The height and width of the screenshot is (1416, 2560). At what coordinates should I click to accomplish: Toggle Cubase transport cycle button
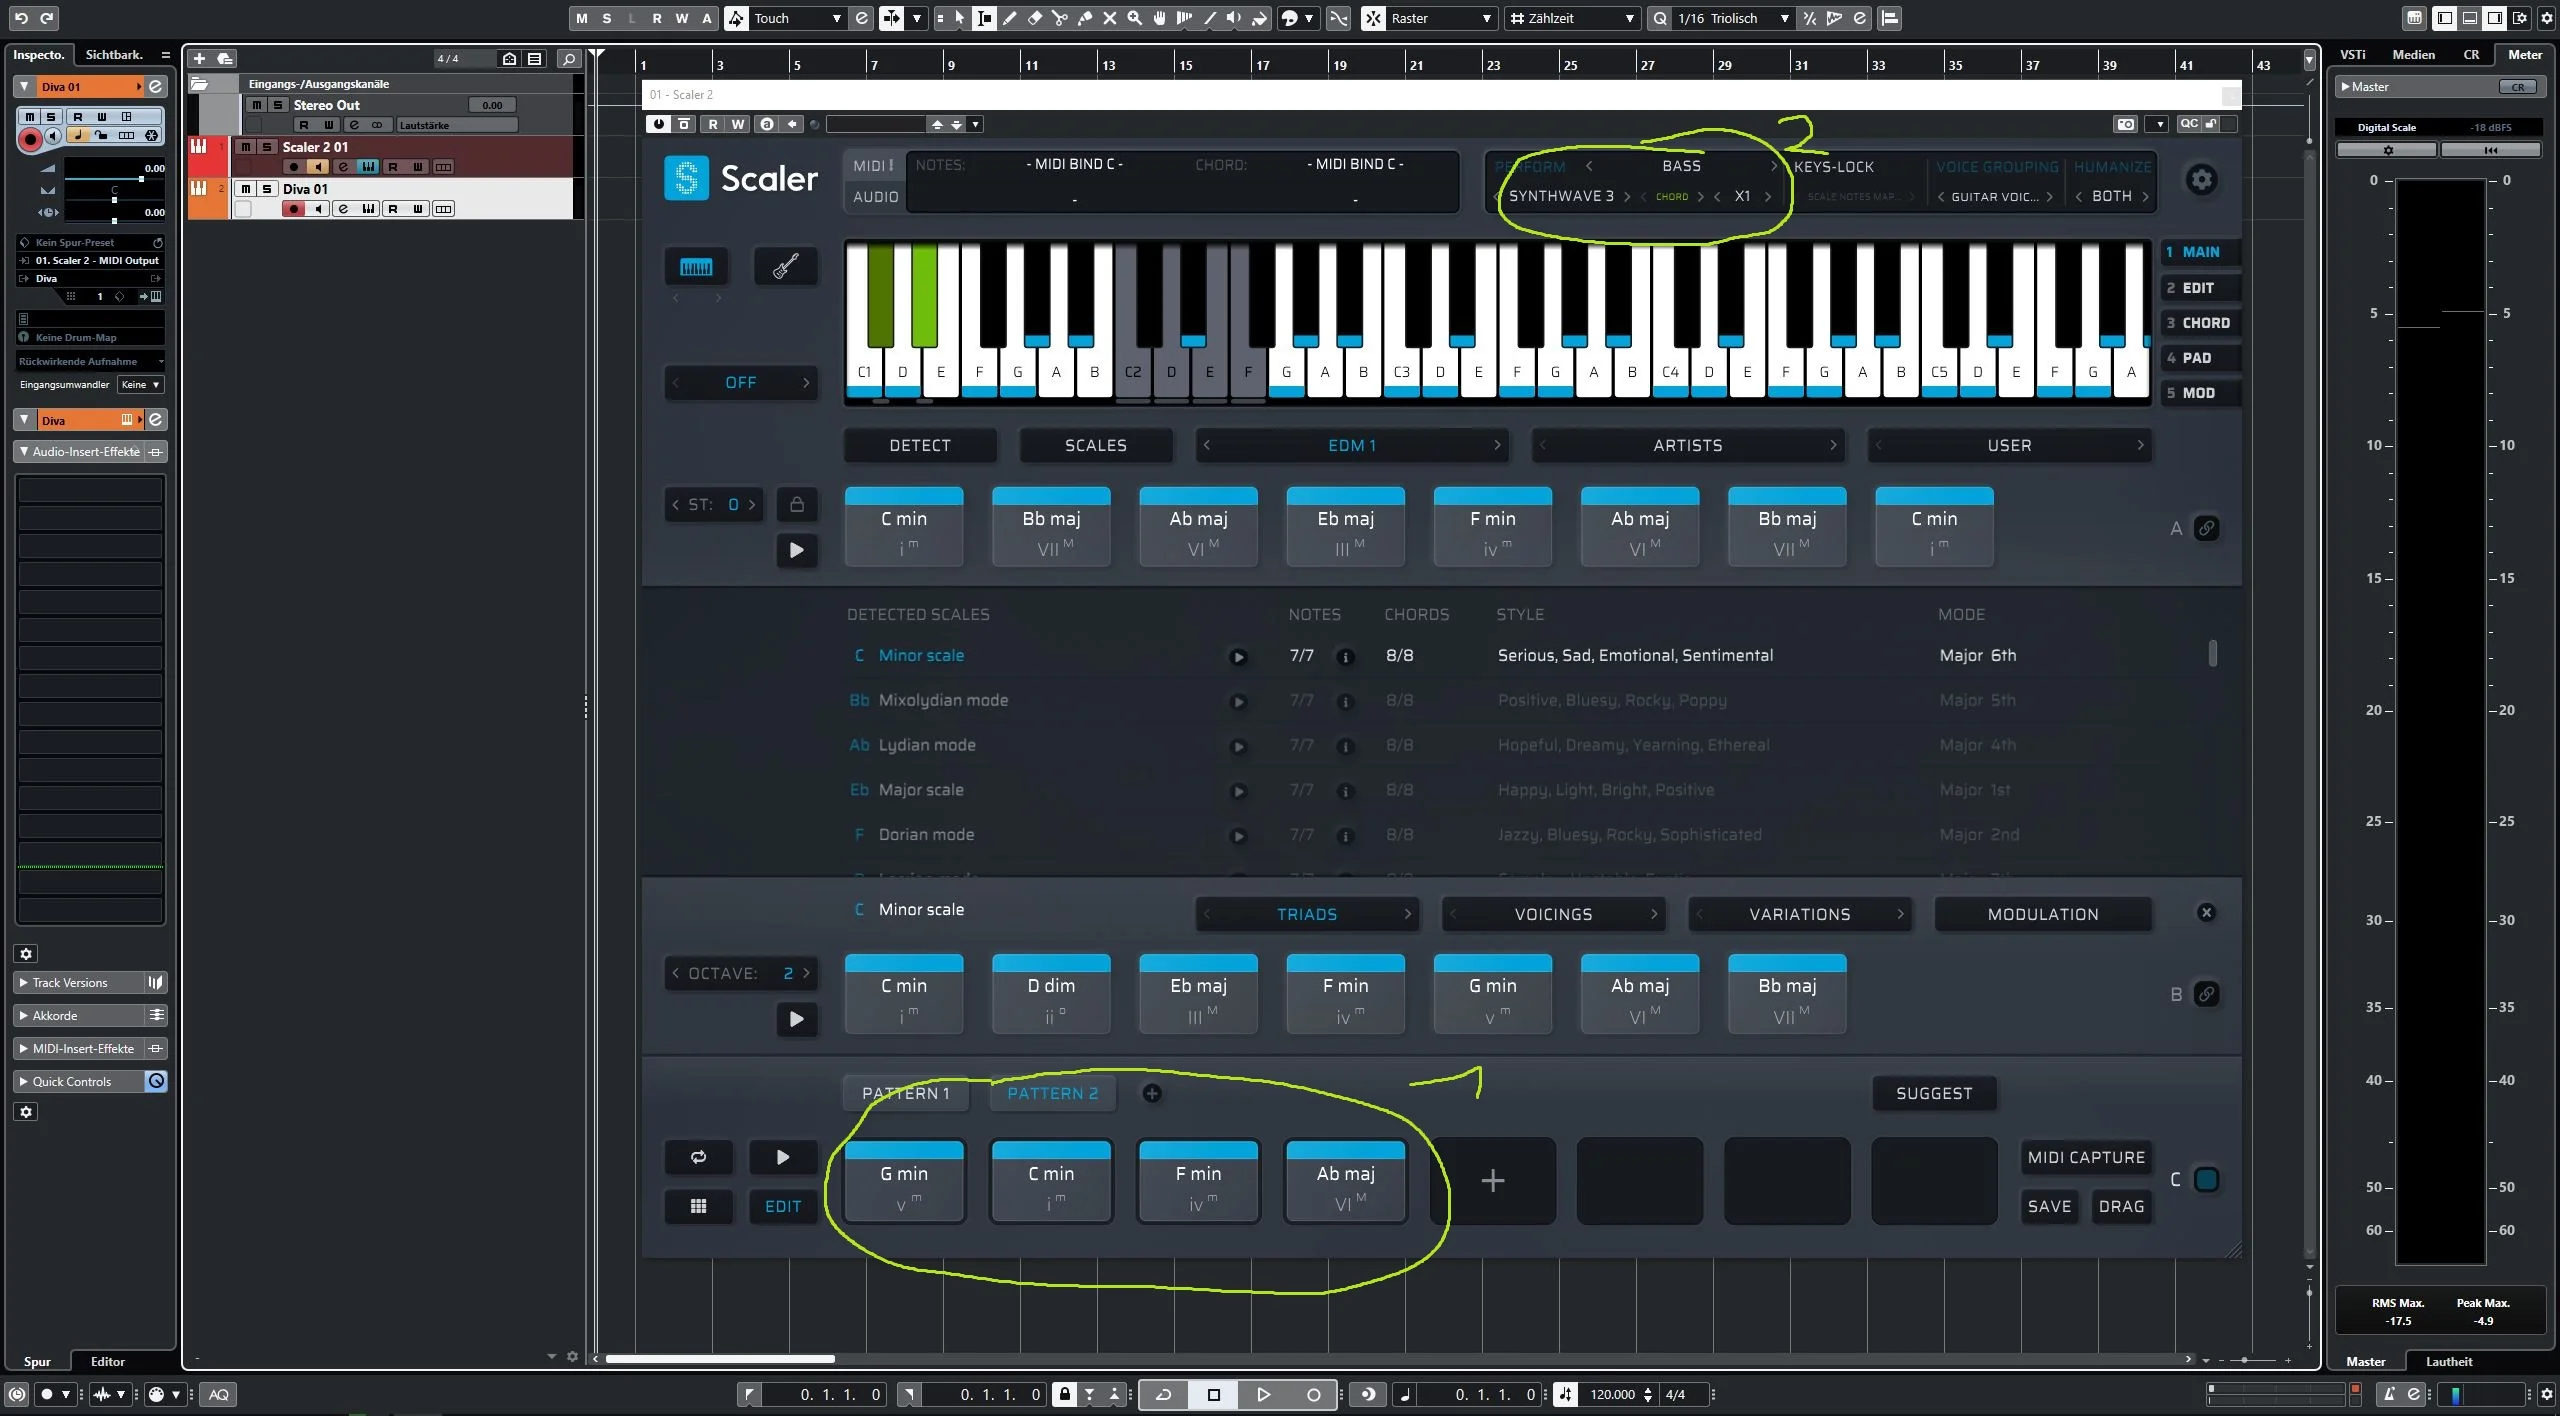point(1163,1394)
